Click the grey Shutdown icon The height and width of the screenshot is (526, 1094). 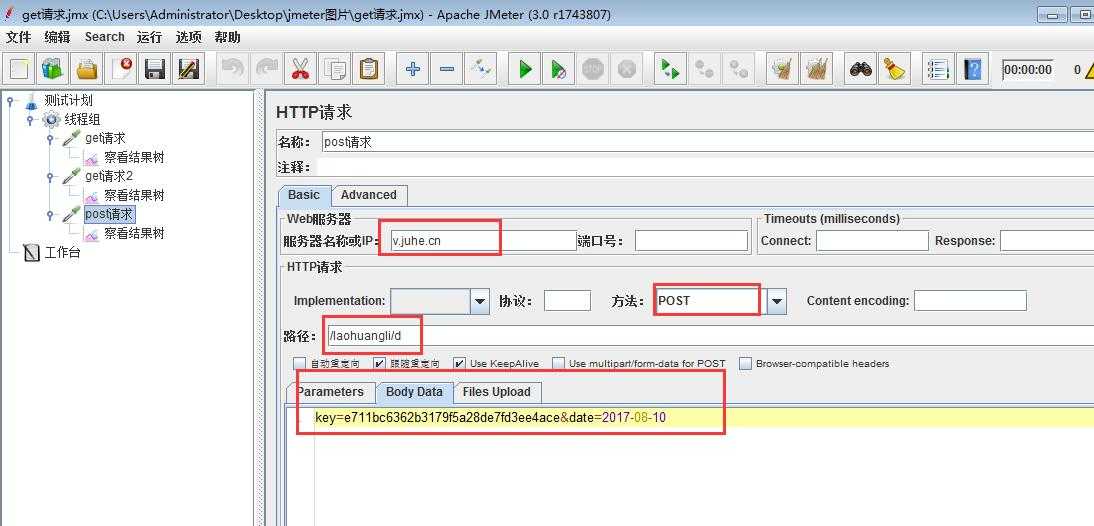(627, 68)
